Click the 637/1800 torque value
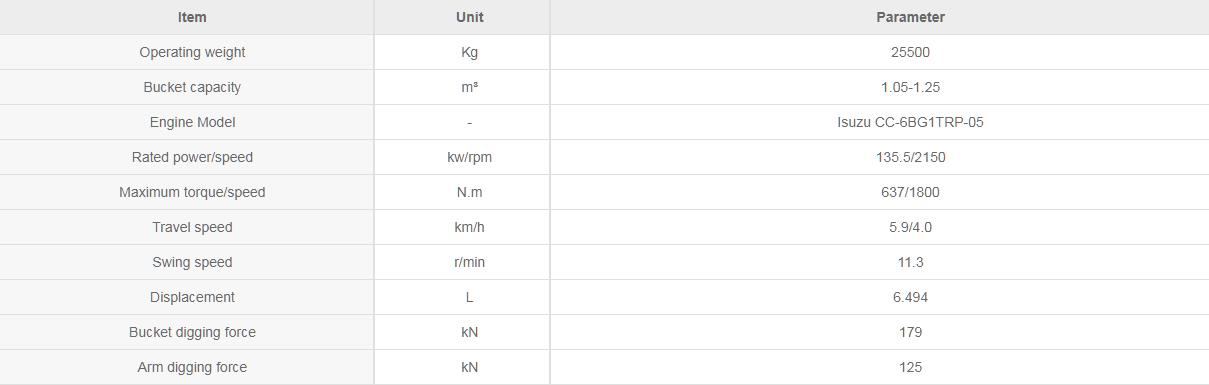Image resolution: width=1209 pixels, height=385 pixels. (910, 192)
